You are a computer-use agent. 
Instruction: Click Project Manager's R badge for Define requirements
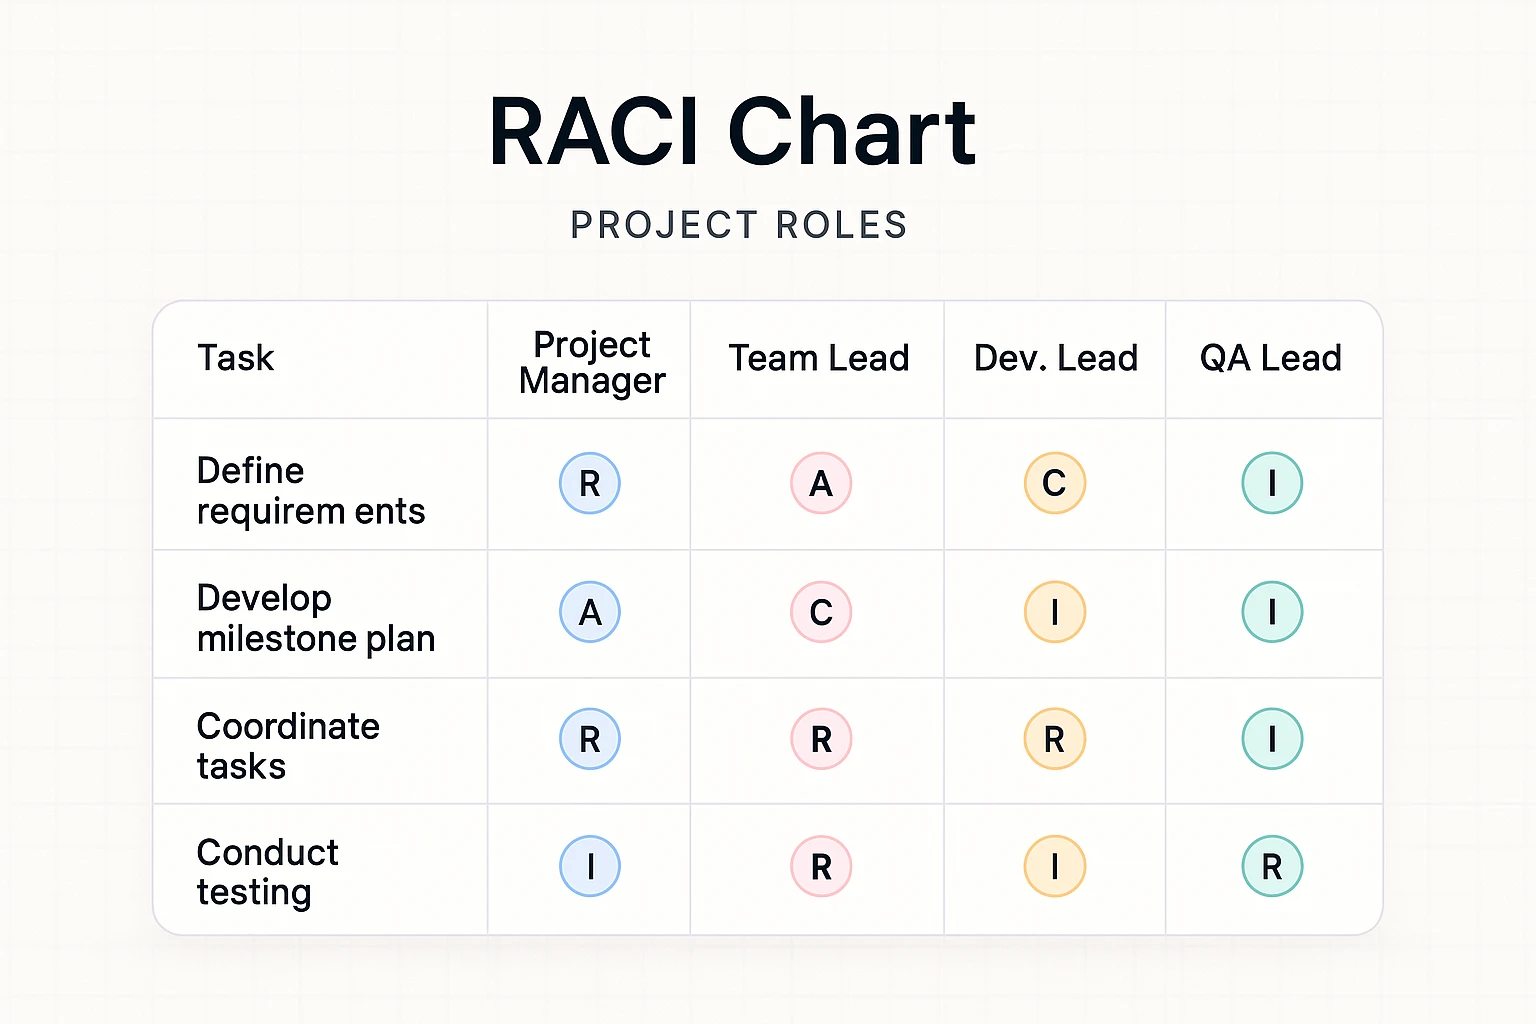coord(590,483)
